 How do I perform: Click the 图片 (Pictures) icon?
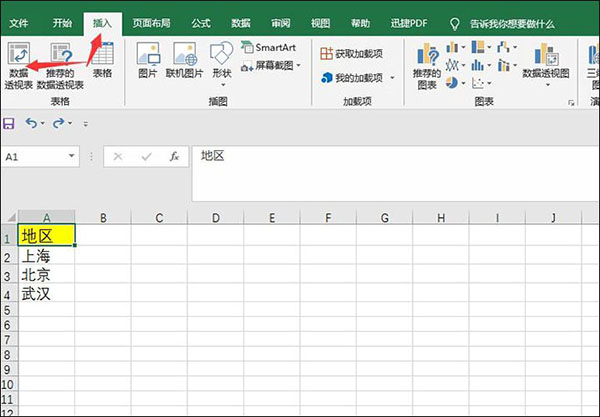click(147, 60)
